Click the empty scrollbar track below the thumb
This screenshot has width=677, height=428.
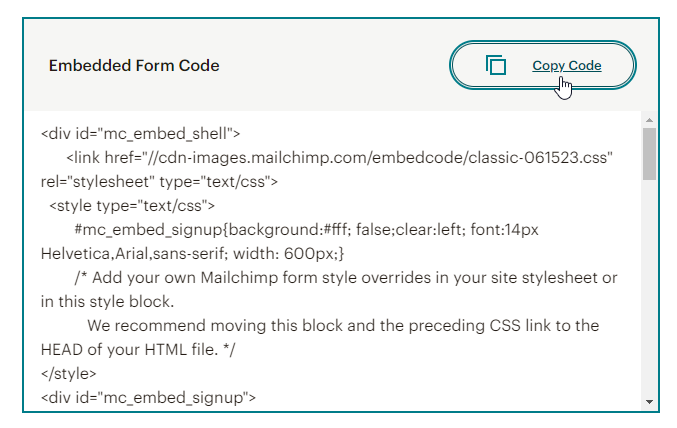(x=649, y=290)
